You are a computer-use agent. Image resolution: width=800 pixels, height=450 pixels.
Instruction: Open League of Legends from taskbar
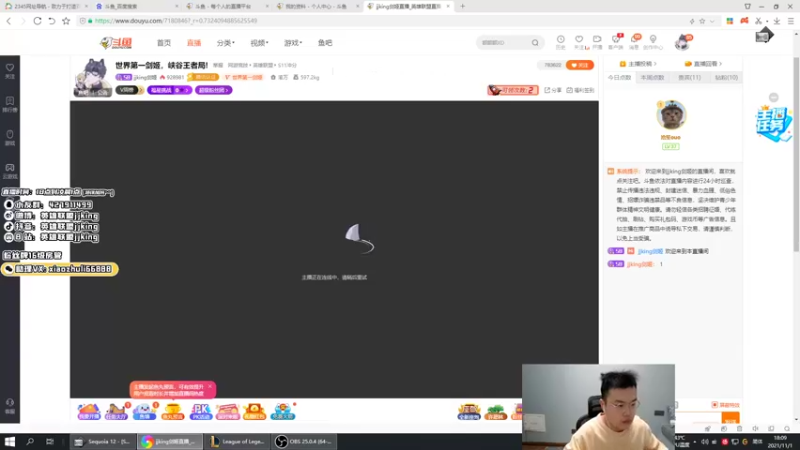(238, 441)
